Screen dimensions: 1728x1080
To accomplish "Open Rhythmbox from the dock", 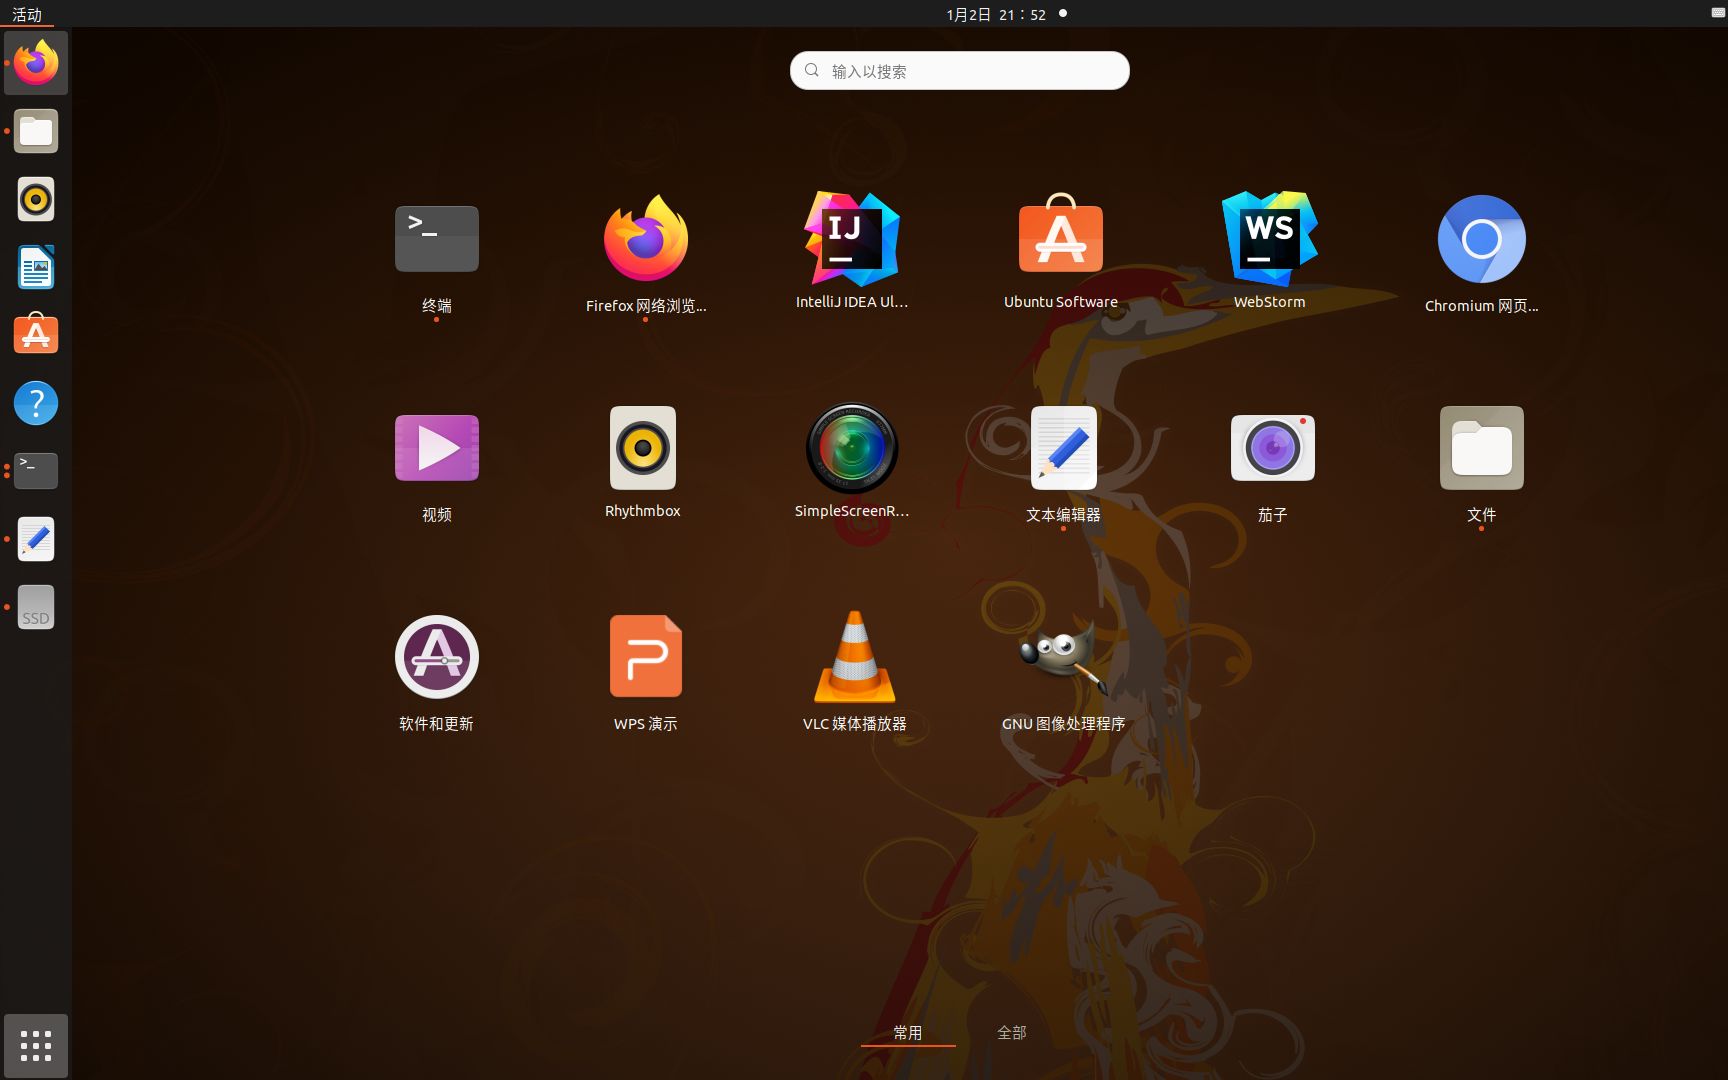I will [x=36, y=199].
